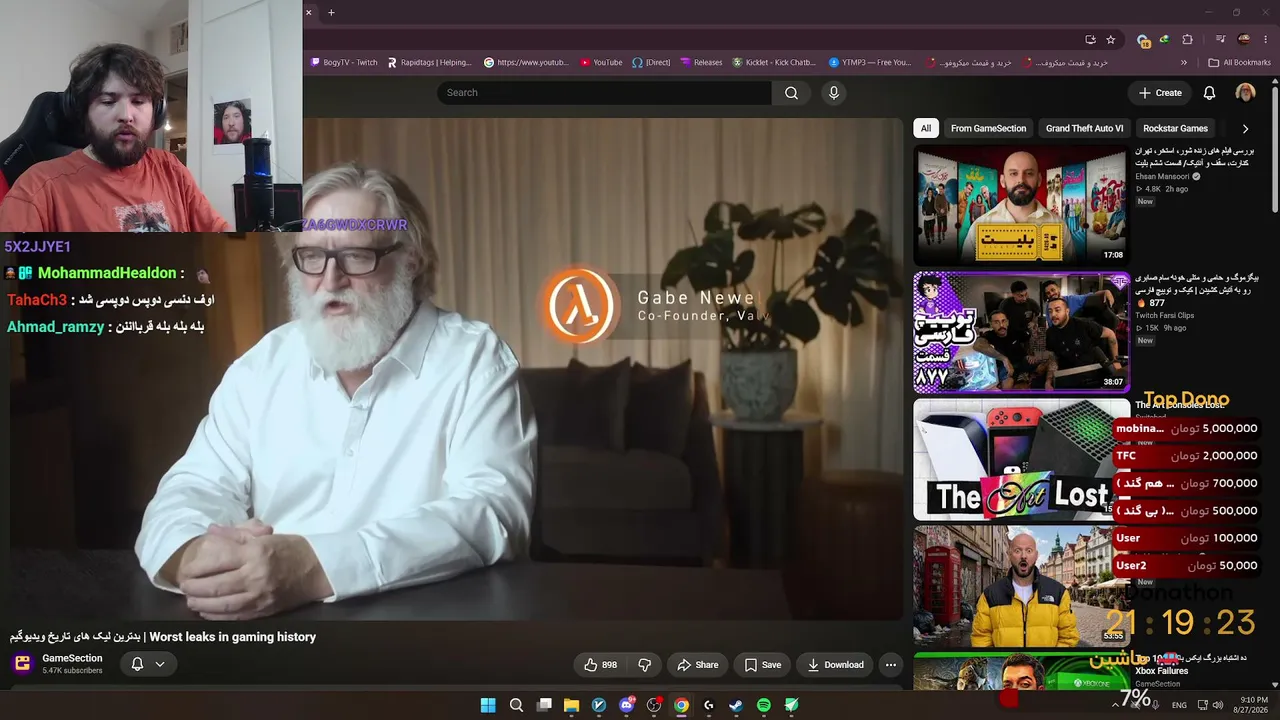Open the Rapidtags bookmark
Screen dimensions: 1280x720
pyautogui.click(x=429, y=62)
